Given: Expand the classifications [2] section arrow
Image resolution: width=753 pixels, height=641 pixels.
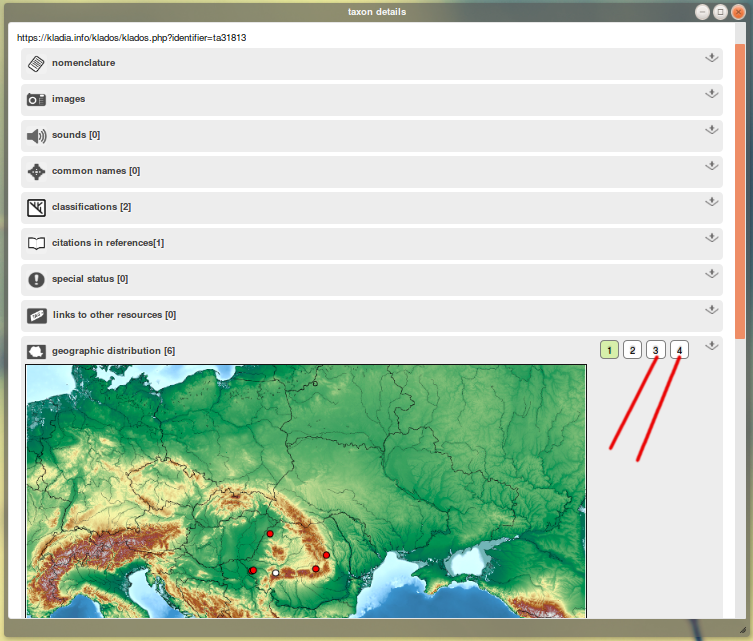Looking at the screenshot, I should pos(711,202).
